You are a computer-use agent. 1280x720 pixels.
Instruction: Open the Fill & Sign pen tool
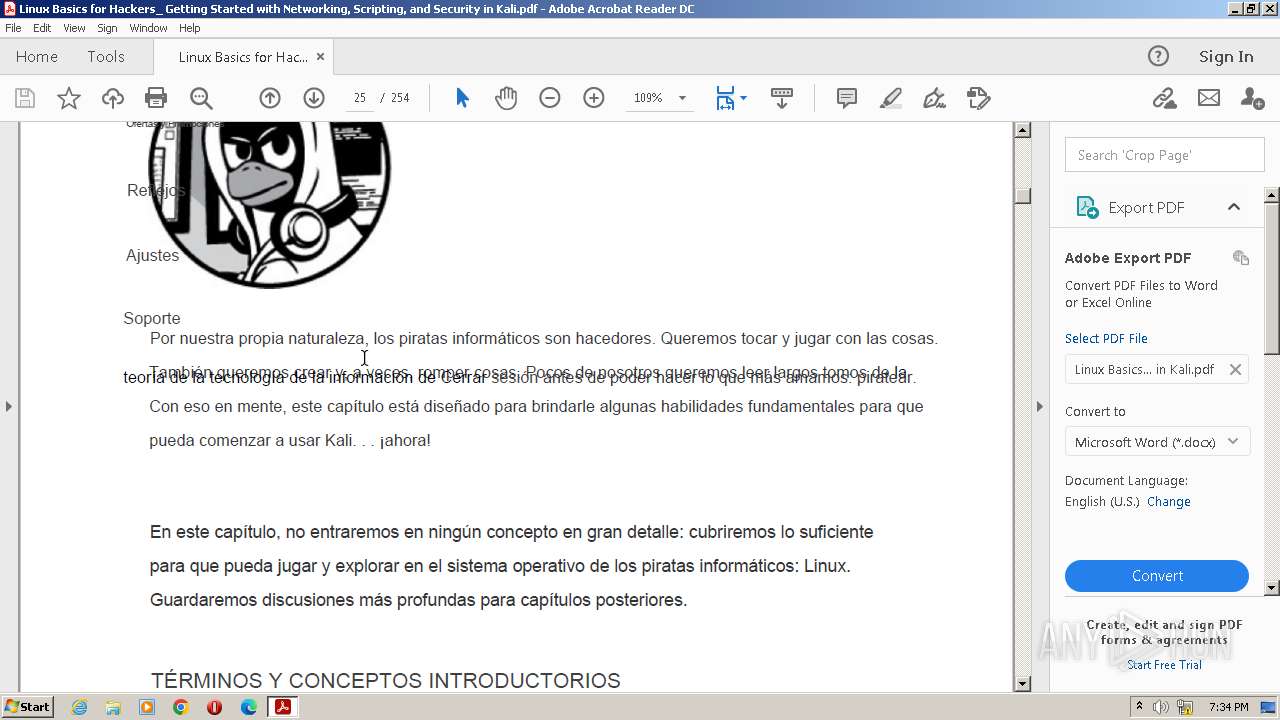[x=935, y=98]
